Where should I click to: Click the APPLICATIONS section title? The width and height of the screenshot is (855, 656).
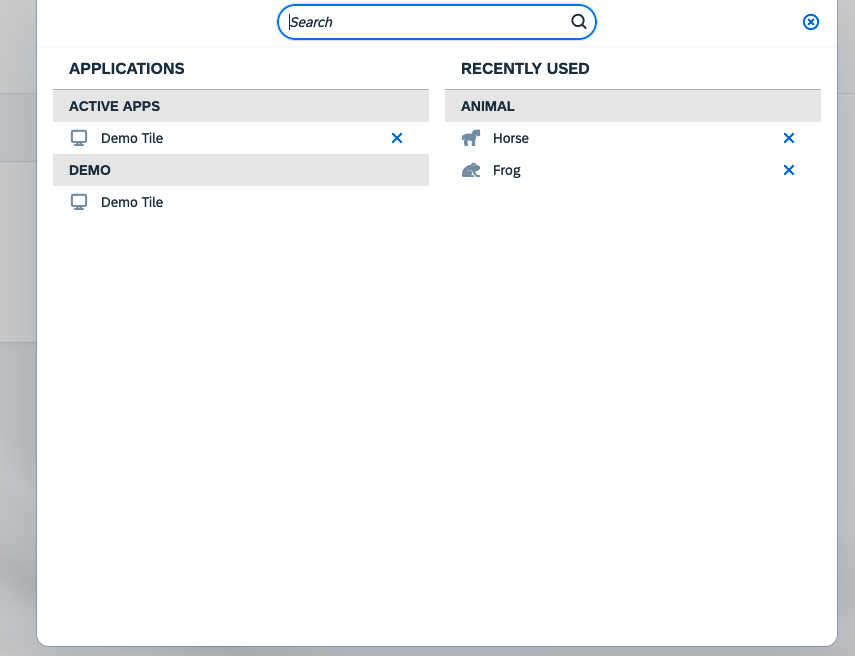coord(126,68)
